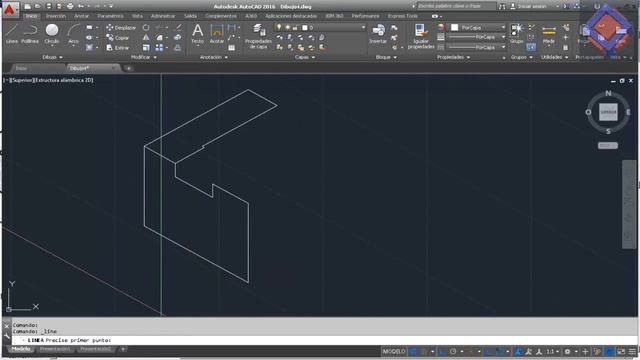Open the lineweight PorCapa dropdown
This screenshot has height=360, width=640.
point(476,37)
